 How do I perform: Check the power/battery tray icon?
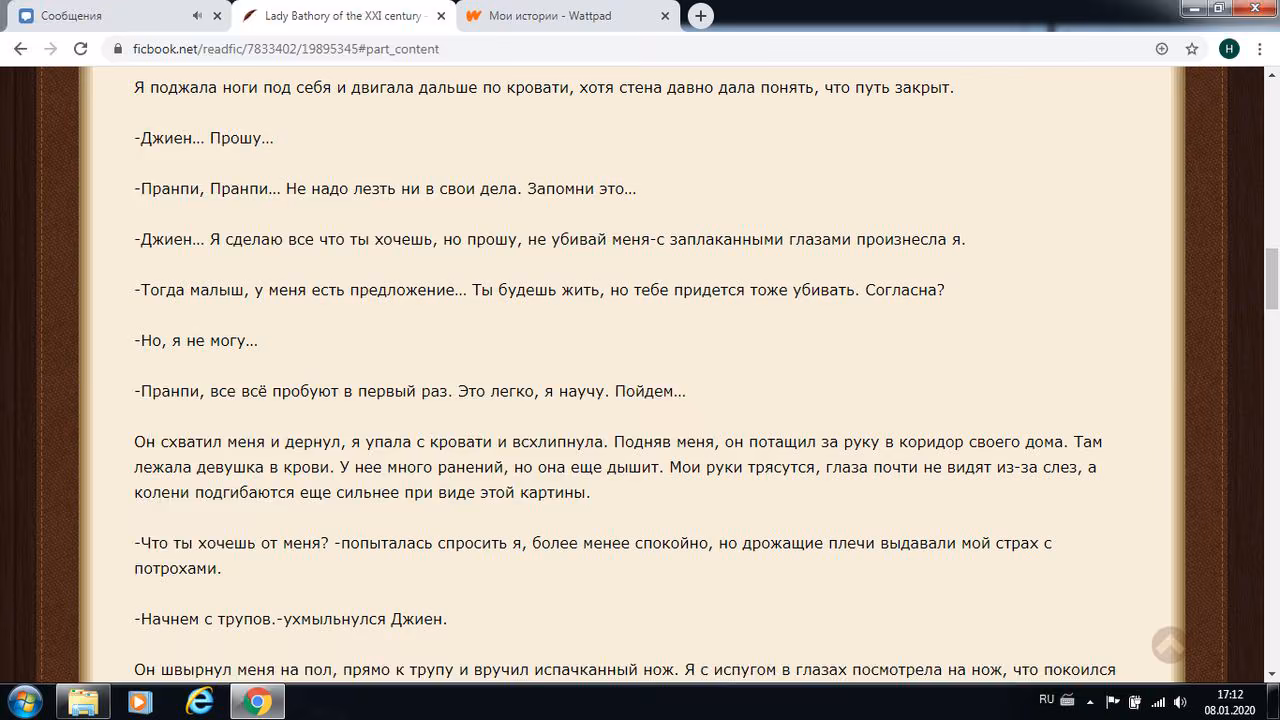pos(1135,702)
